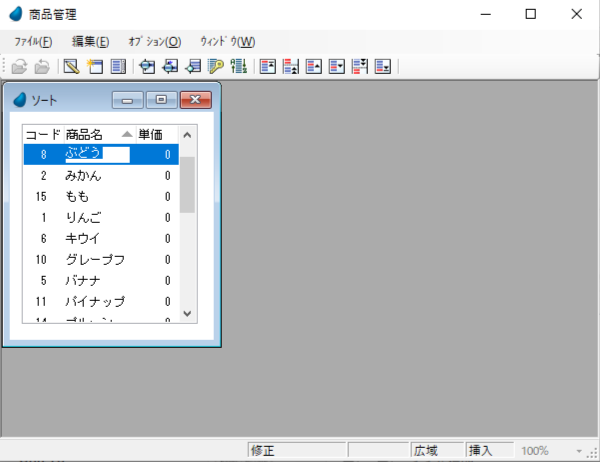Image resolution: width=600 pixels, height=462 pixels.
Task: Click the blue list view toolbar icon
Action: (x=118, y=67)
